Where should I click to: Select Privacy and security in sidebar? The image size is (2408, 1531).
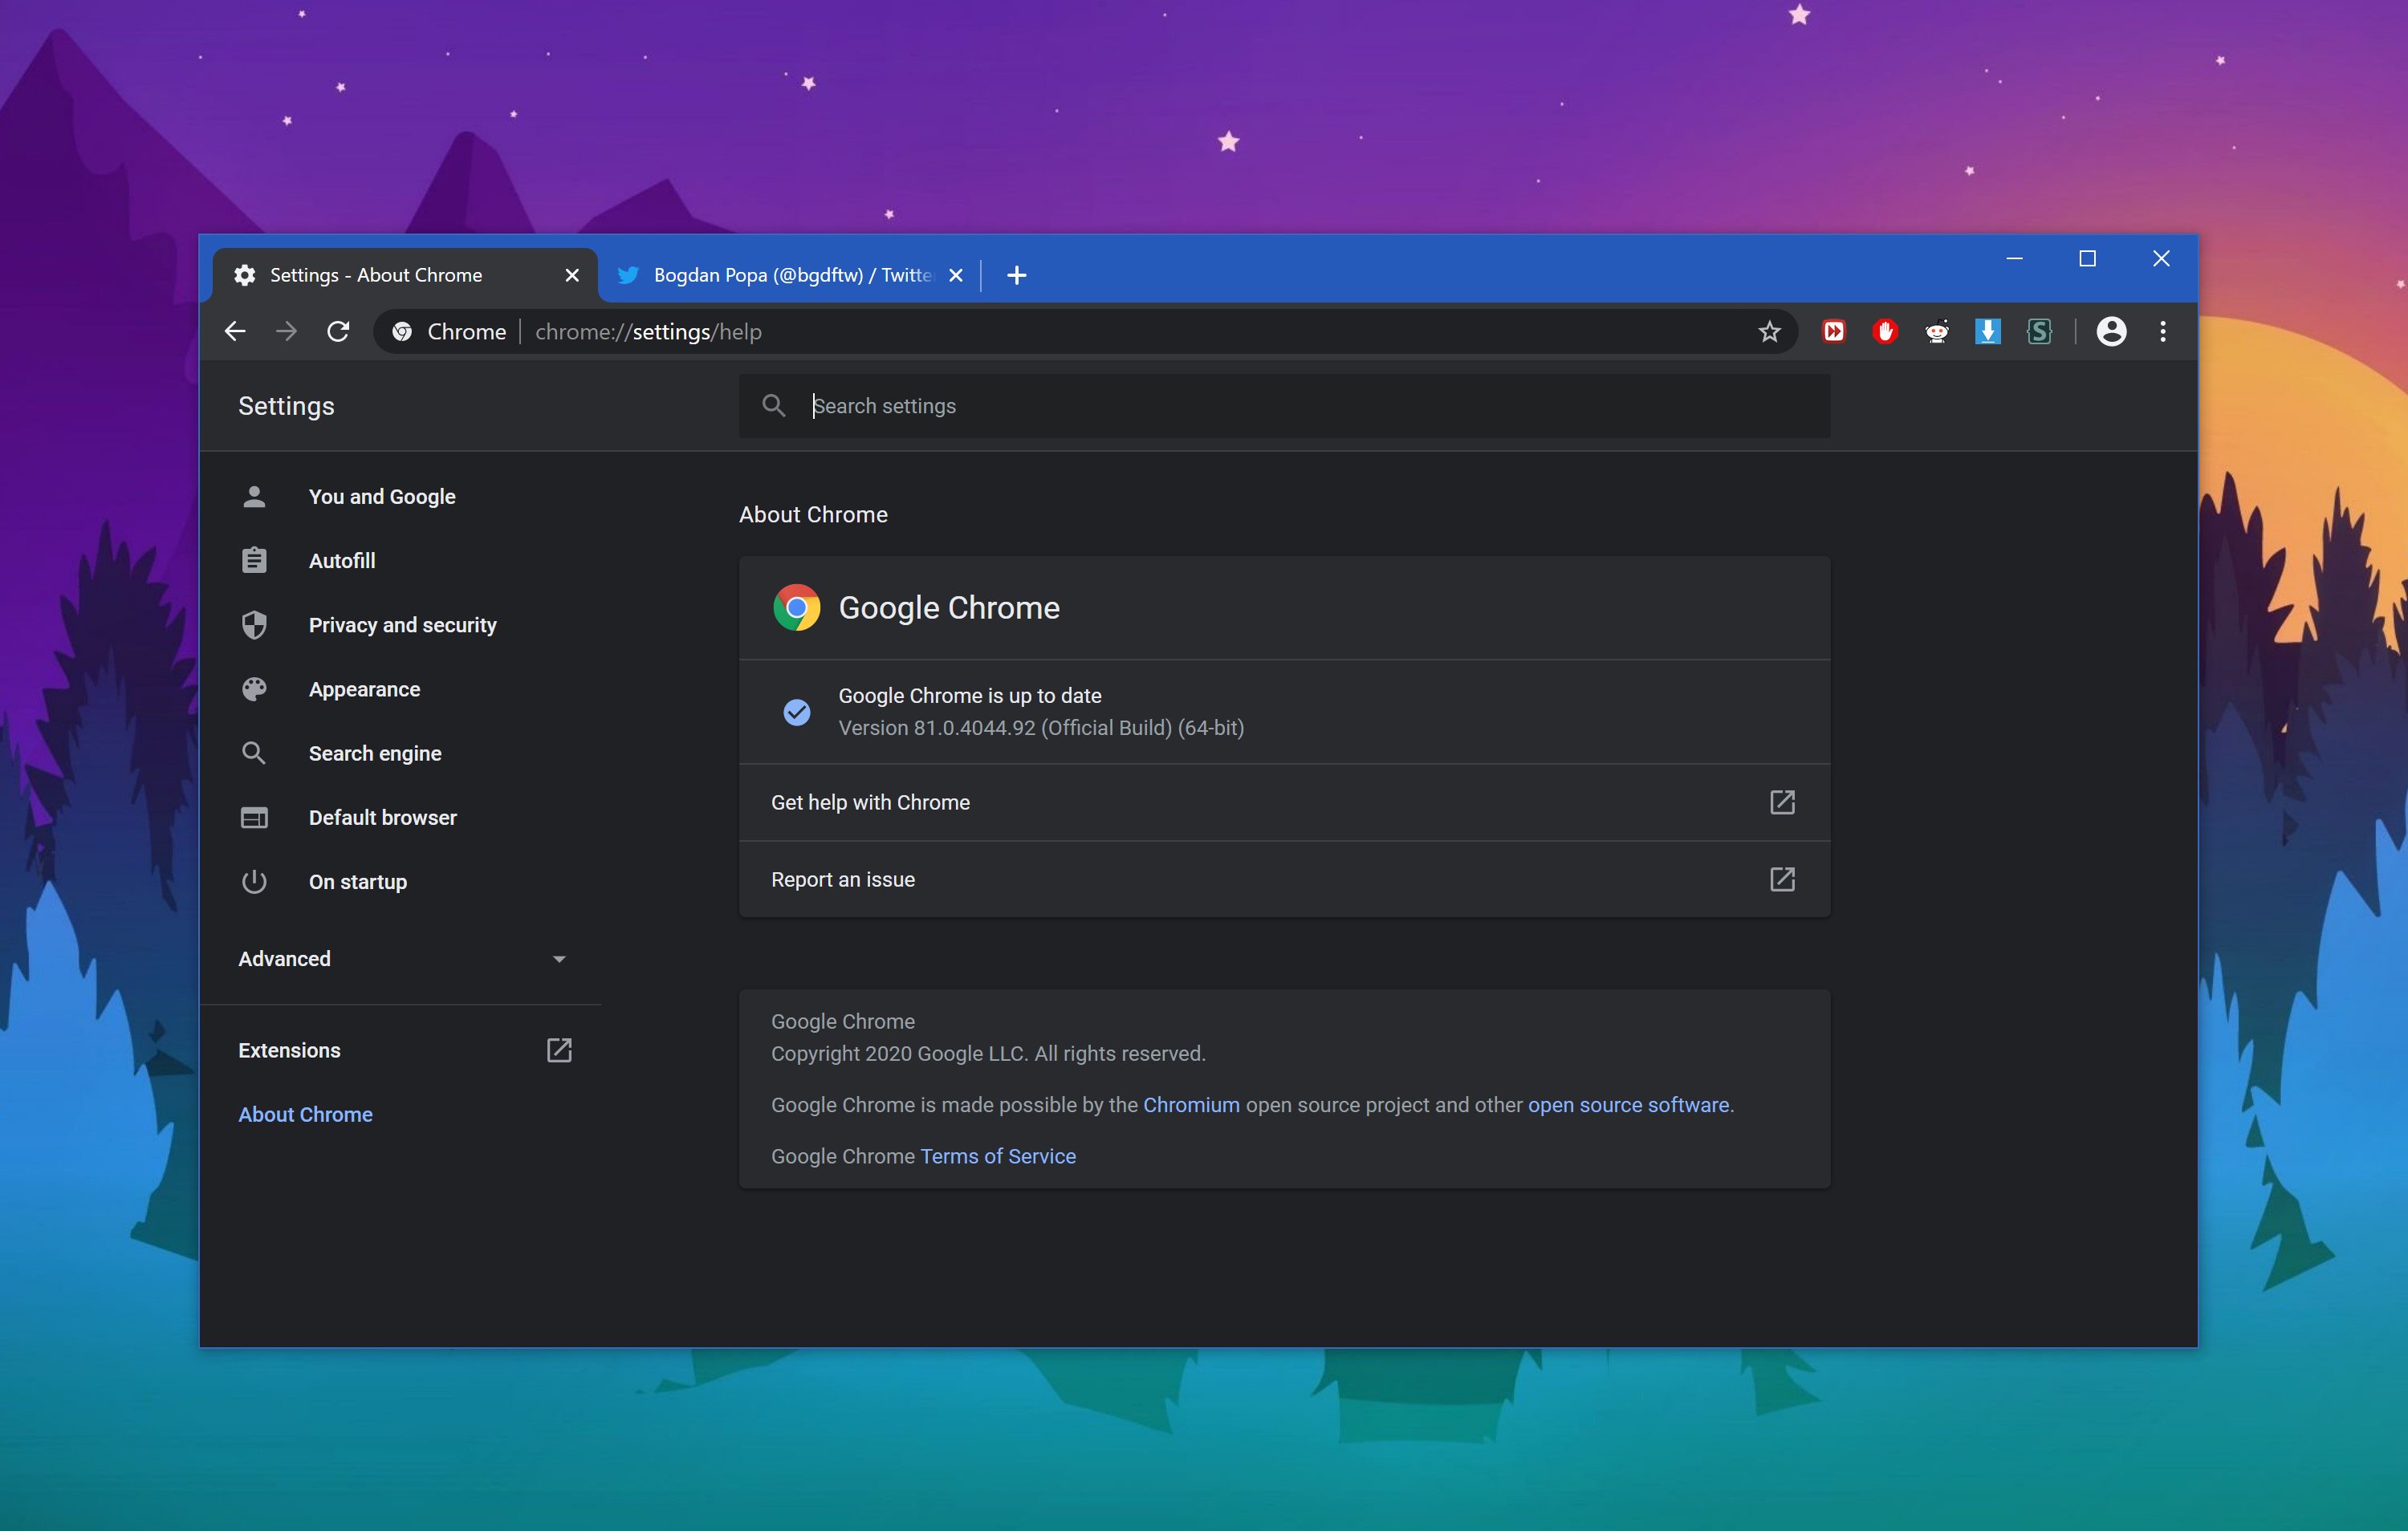[402, 625]
